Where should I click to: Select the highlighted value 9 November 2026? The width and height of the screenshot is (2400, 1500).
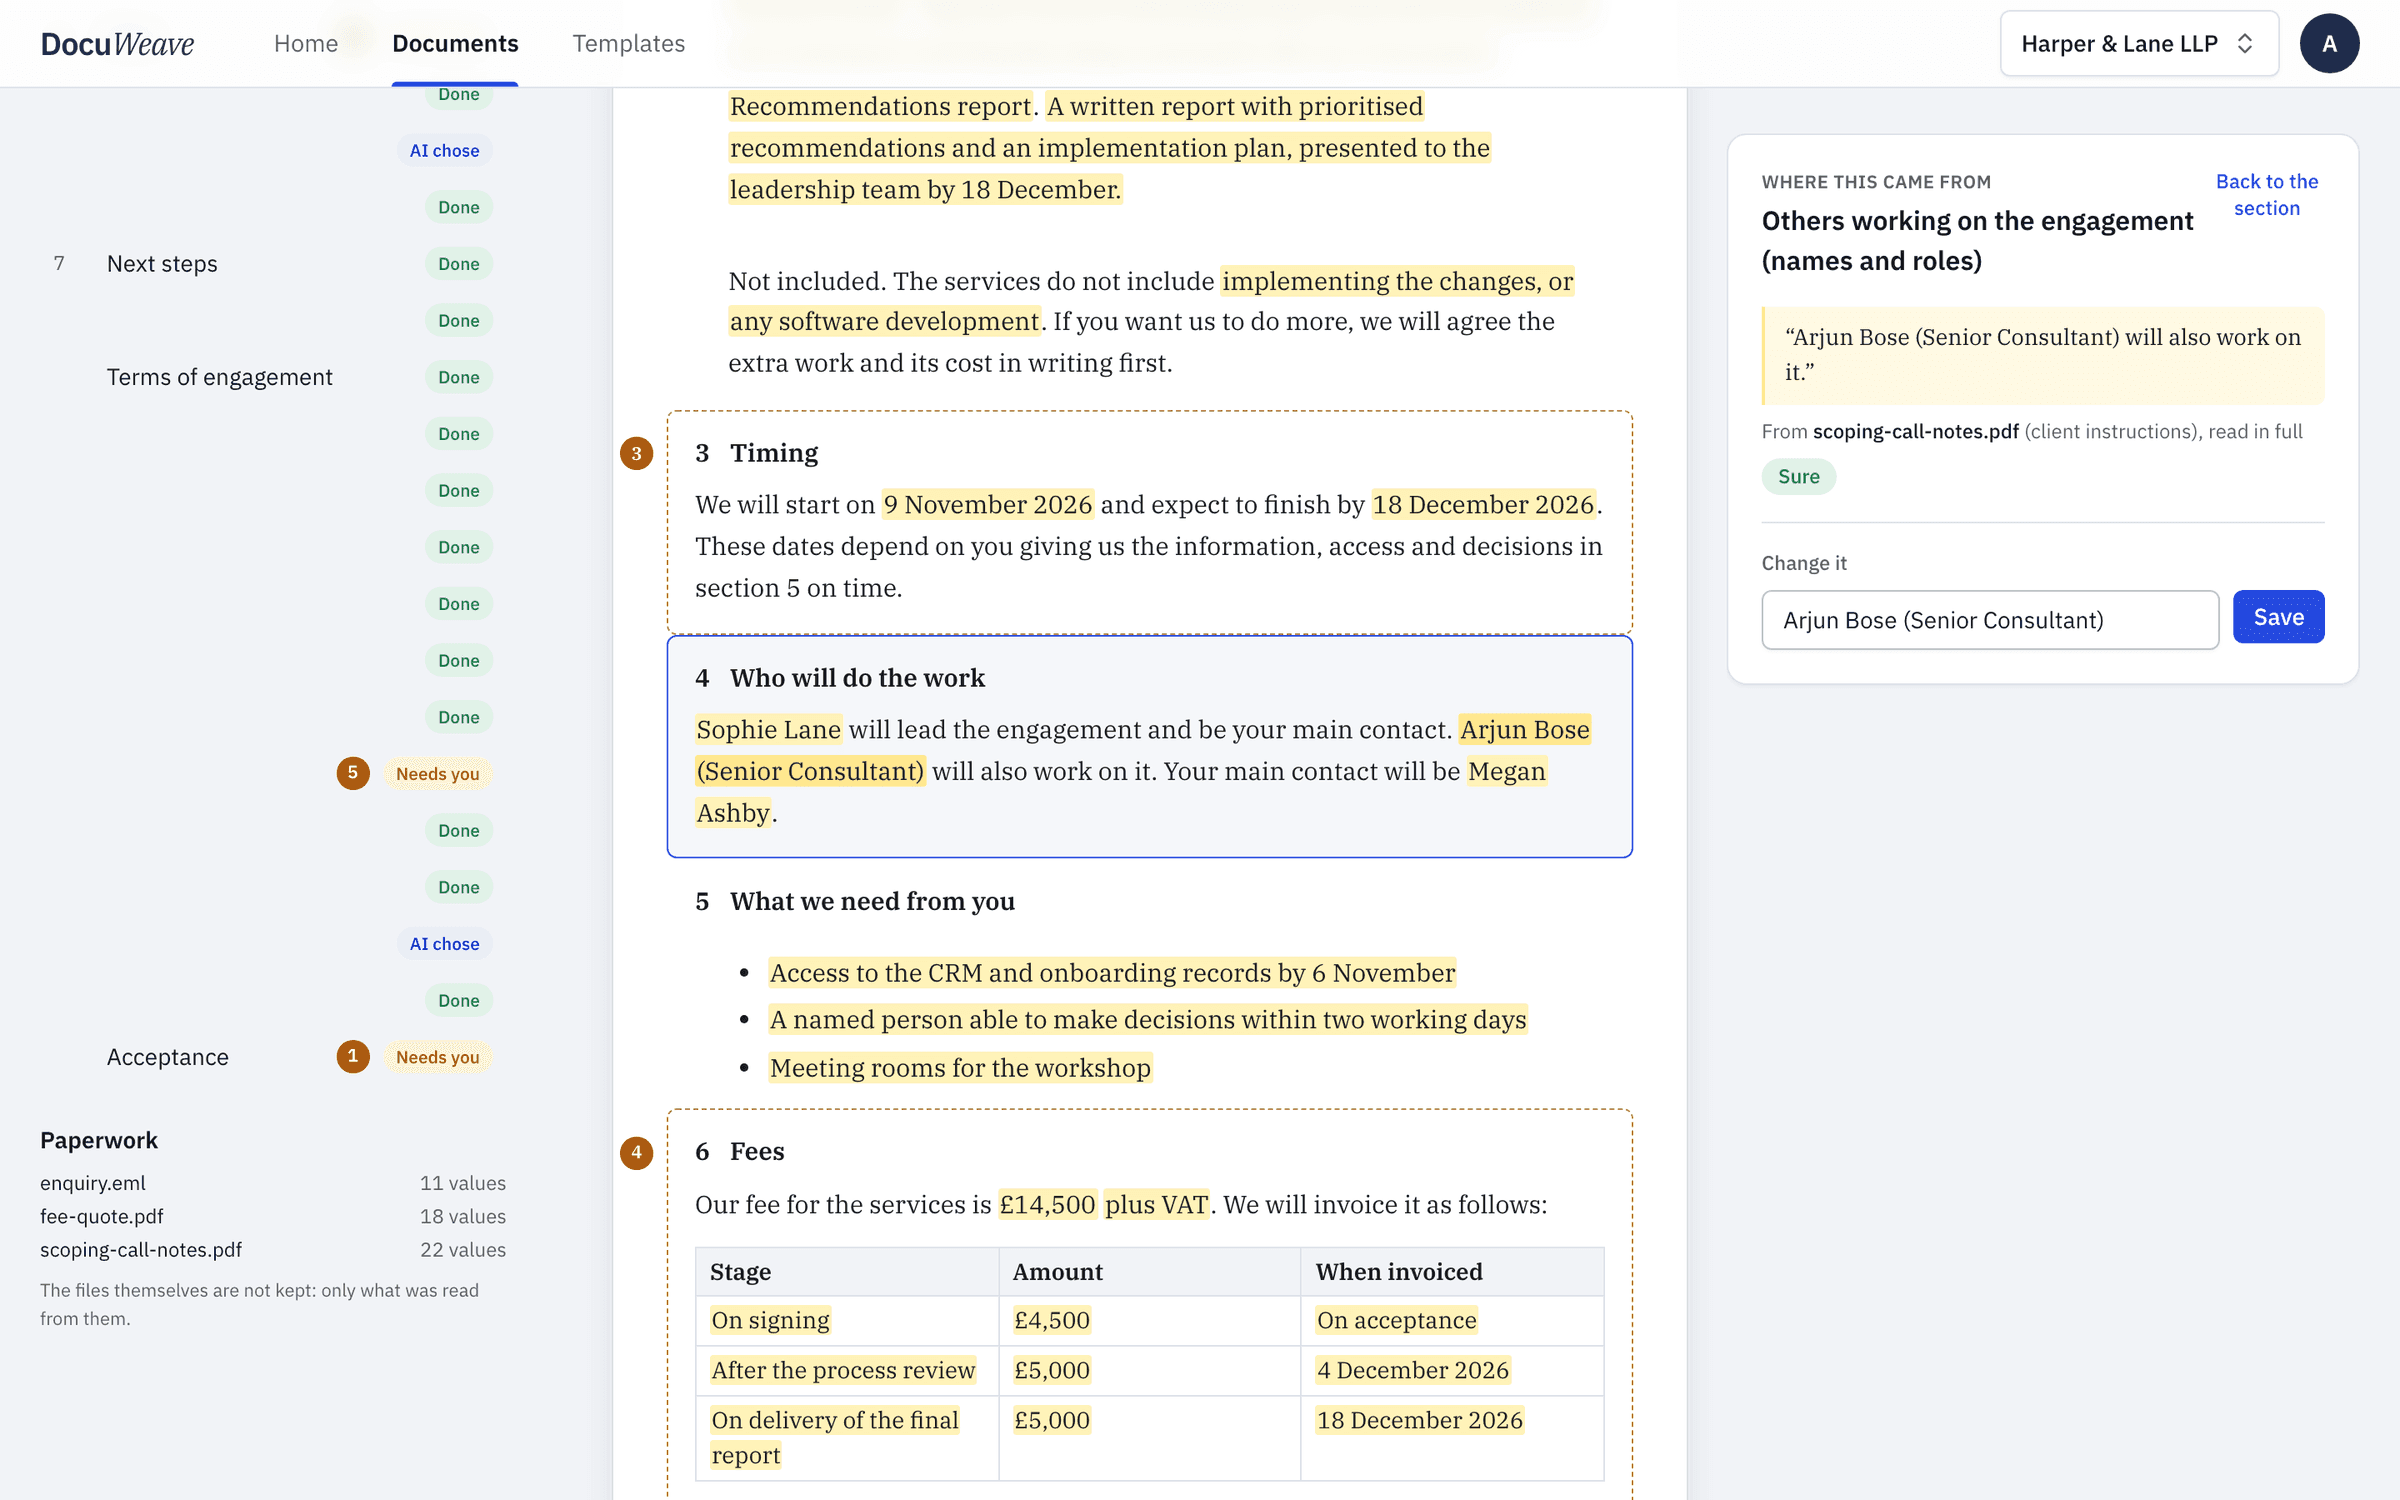pyautogui.click(x=987, y=505)
